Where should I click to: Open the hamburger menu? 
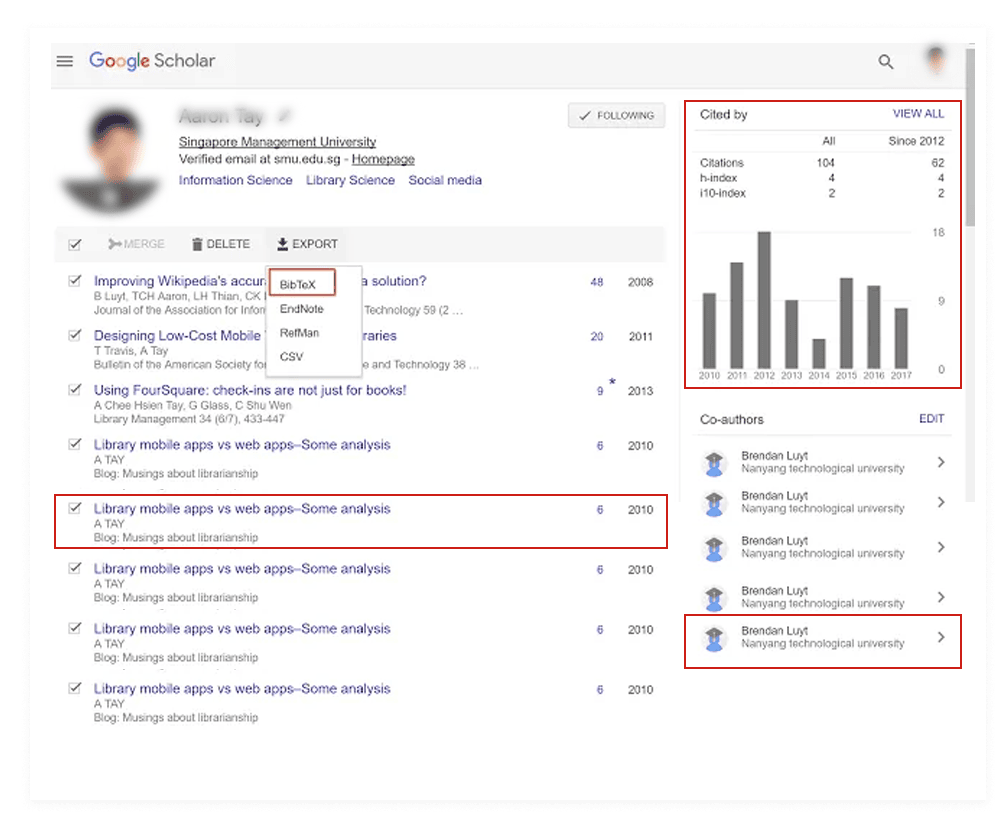pos(65,61)
